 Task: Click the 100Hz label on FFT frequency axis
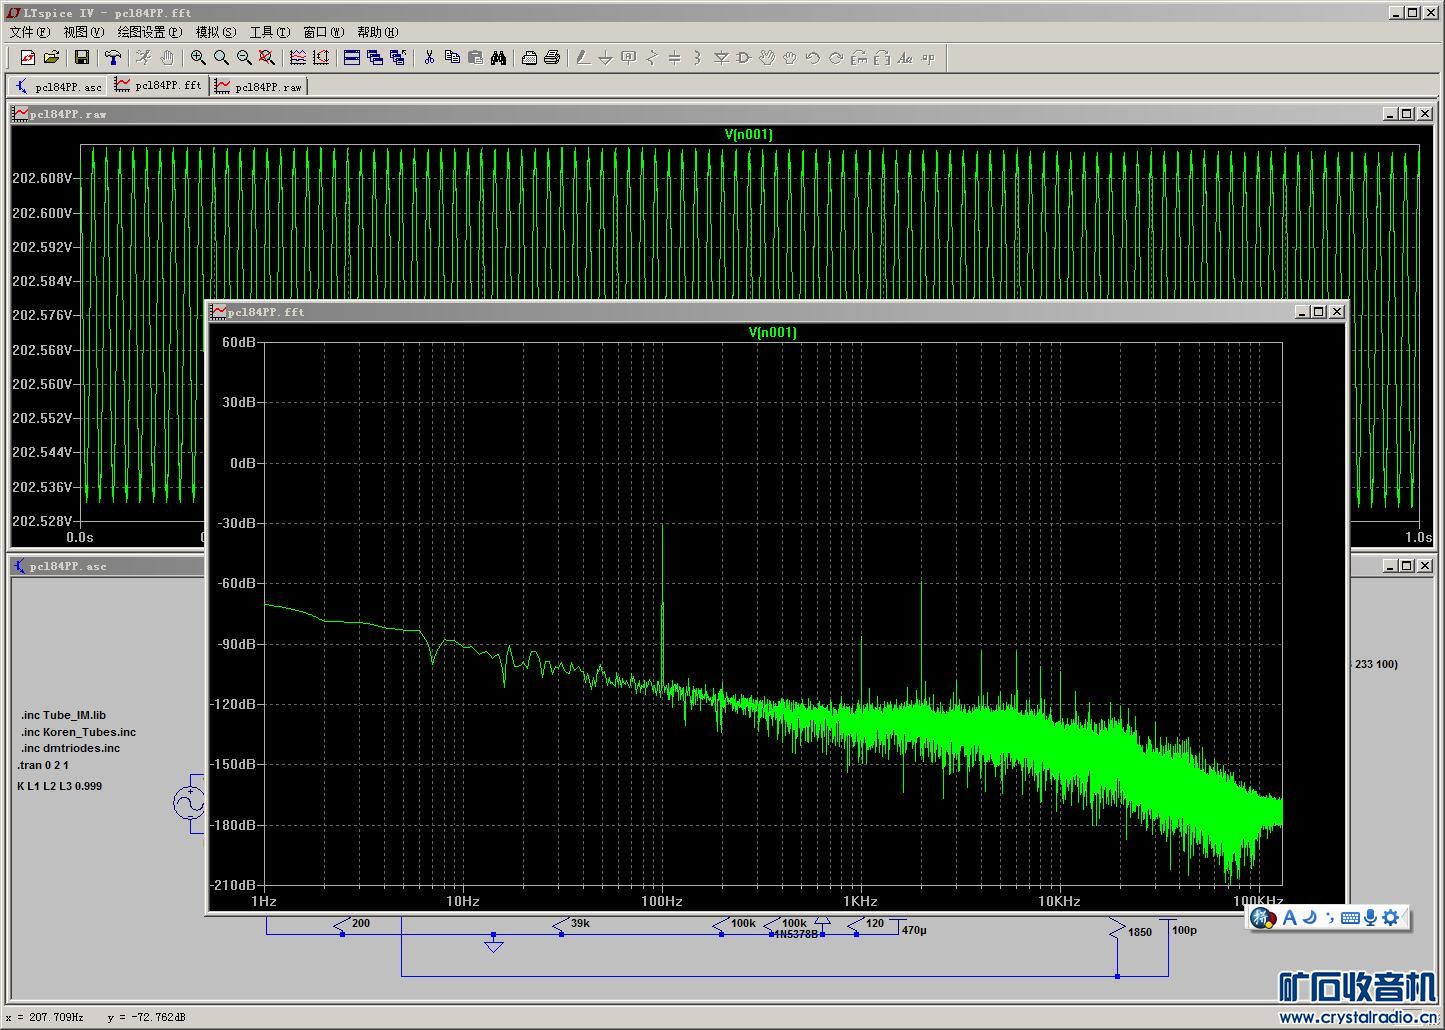(662, 901)
